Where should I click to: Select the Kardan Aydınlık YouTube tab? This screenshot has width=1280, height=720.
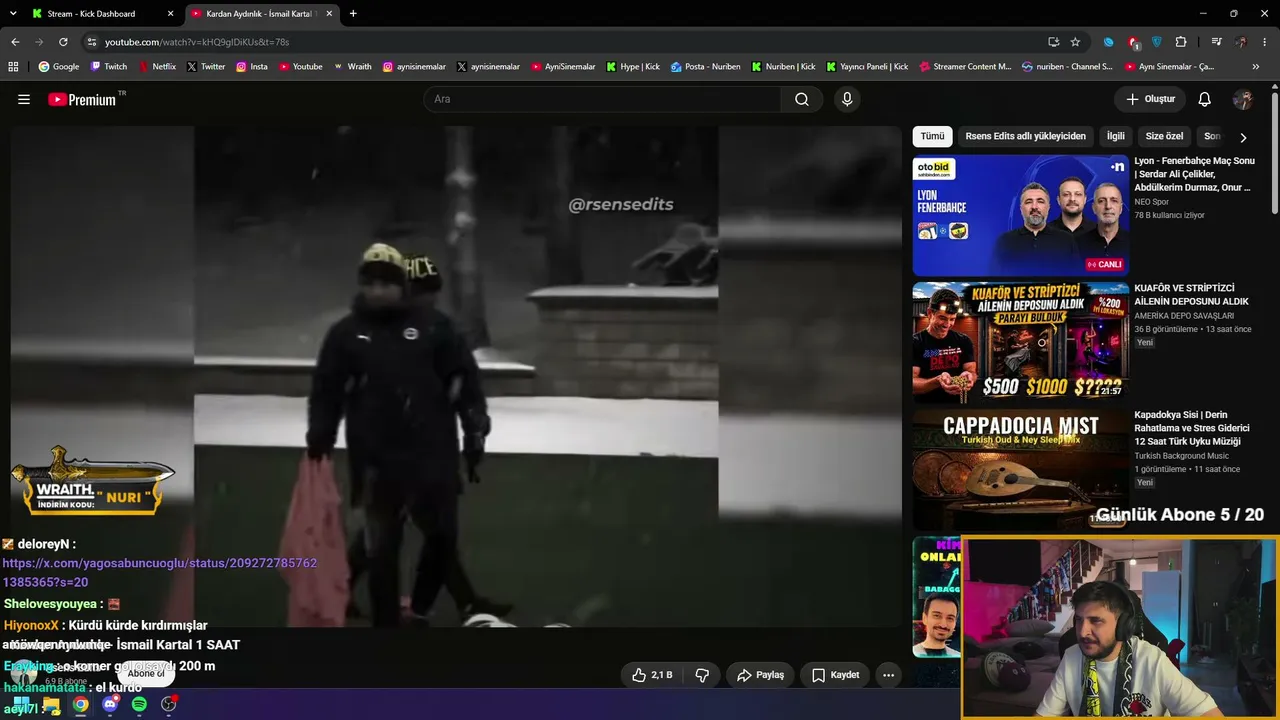262,14
